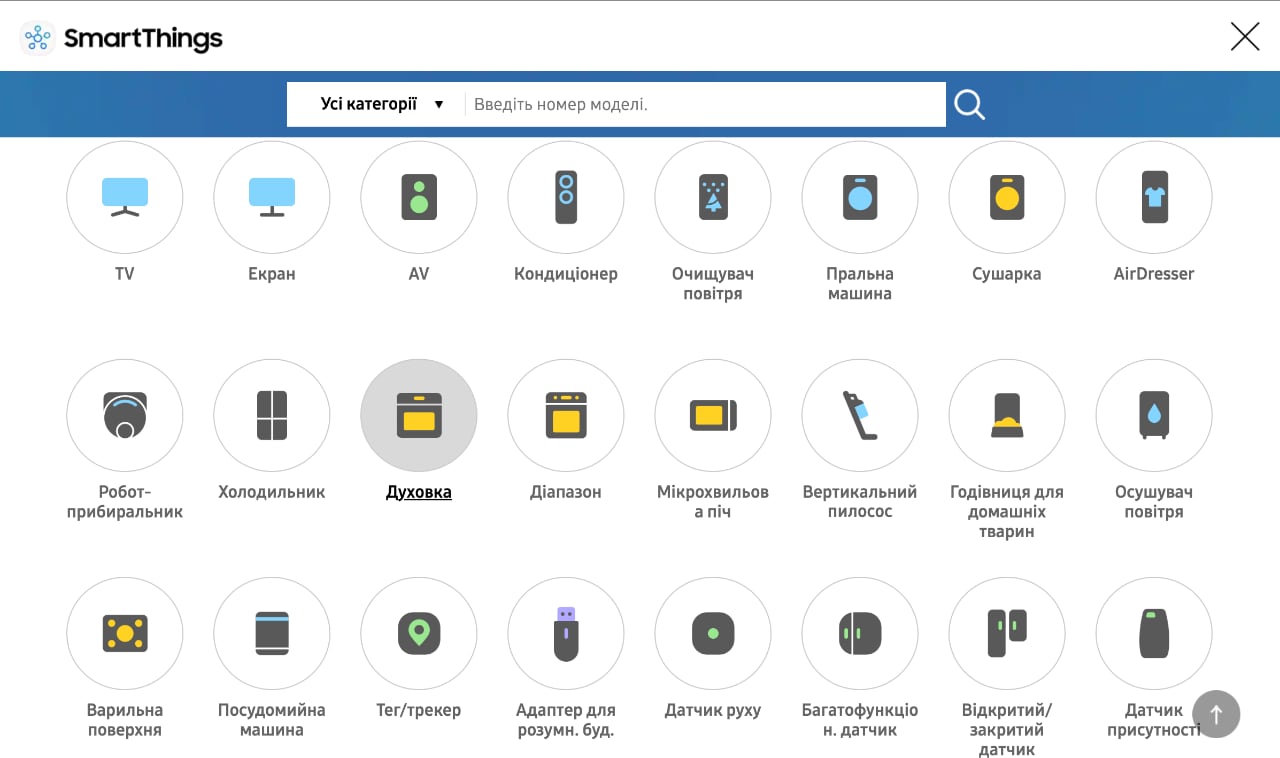This screenshot has height=758, width=1280.
Task: Click the Осушувач повітря dehumidifier icon
Action: coord(1154,416)
